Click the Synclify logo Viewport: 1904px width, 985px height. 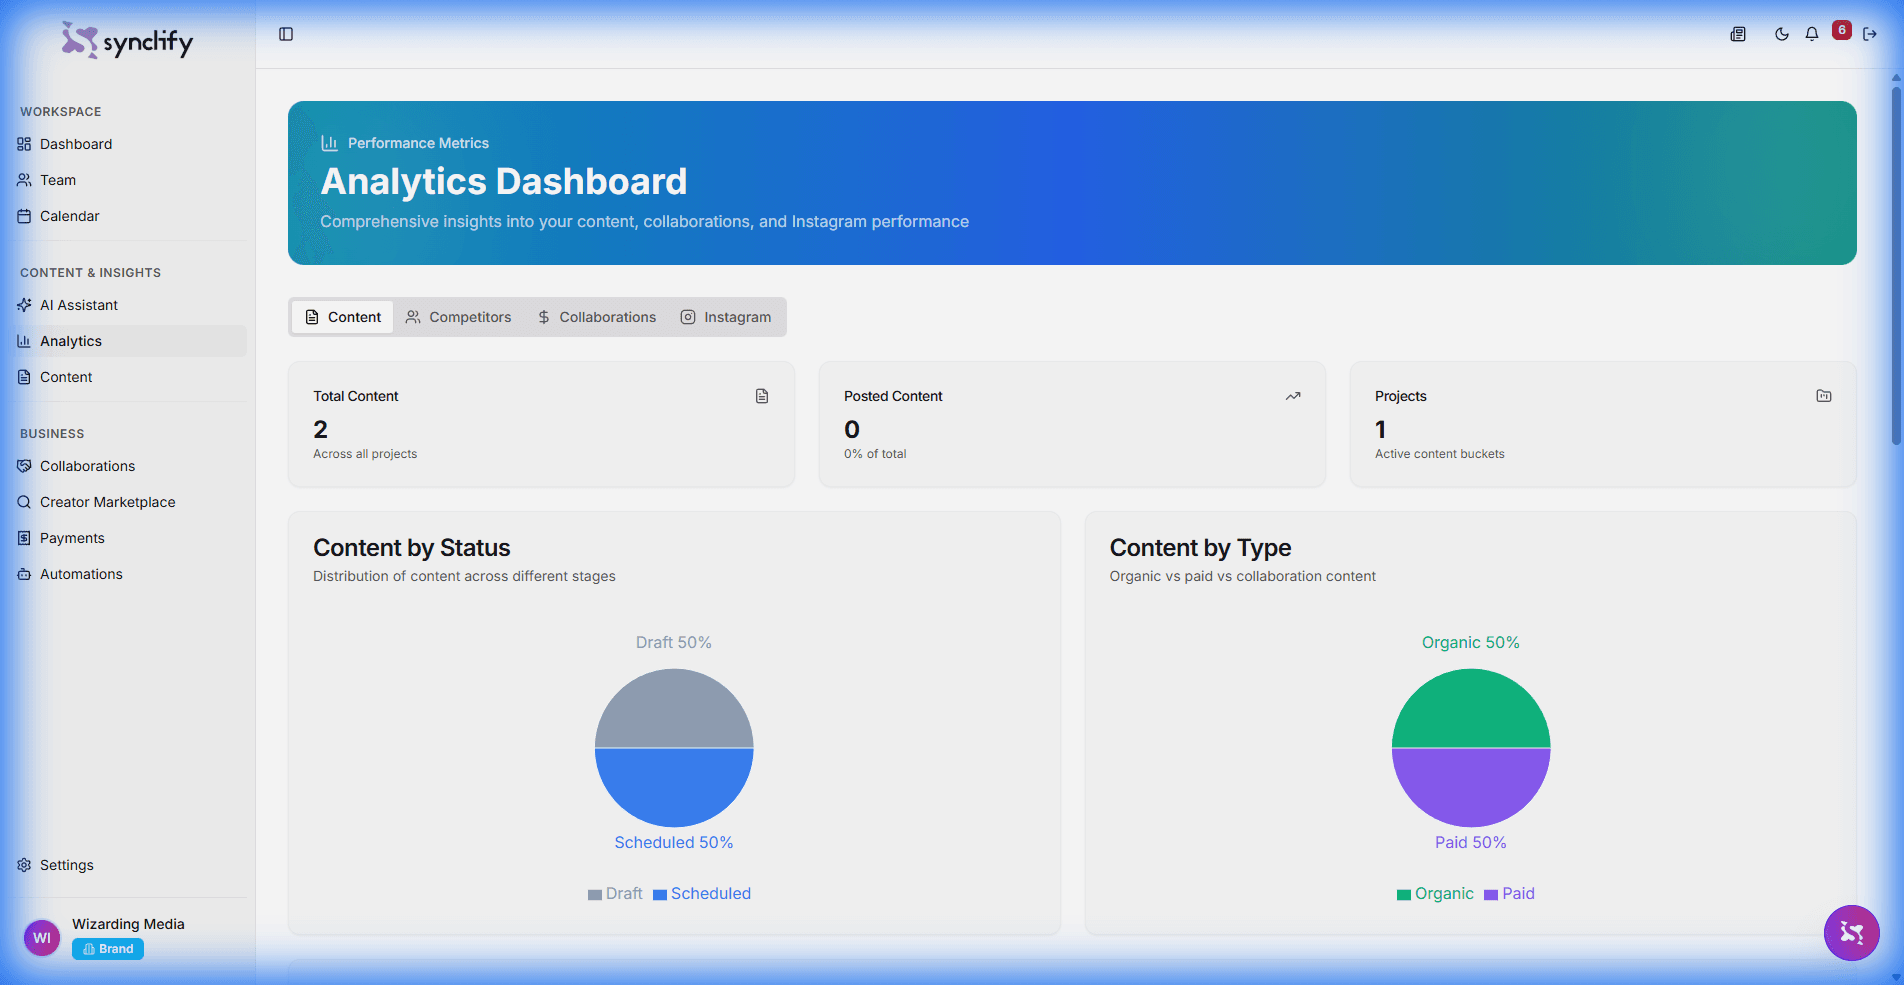127,40
